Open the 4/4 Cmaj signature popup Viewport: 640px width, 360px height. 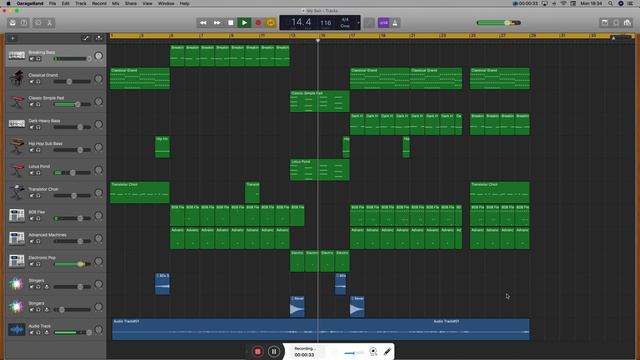(x=345, y=23)
